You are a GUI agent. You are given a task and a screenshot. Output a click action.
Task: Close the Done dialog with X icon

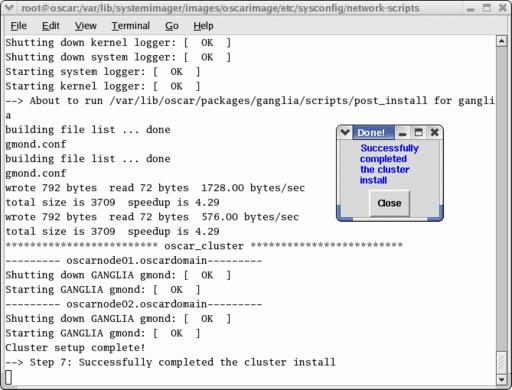[434, 133]
